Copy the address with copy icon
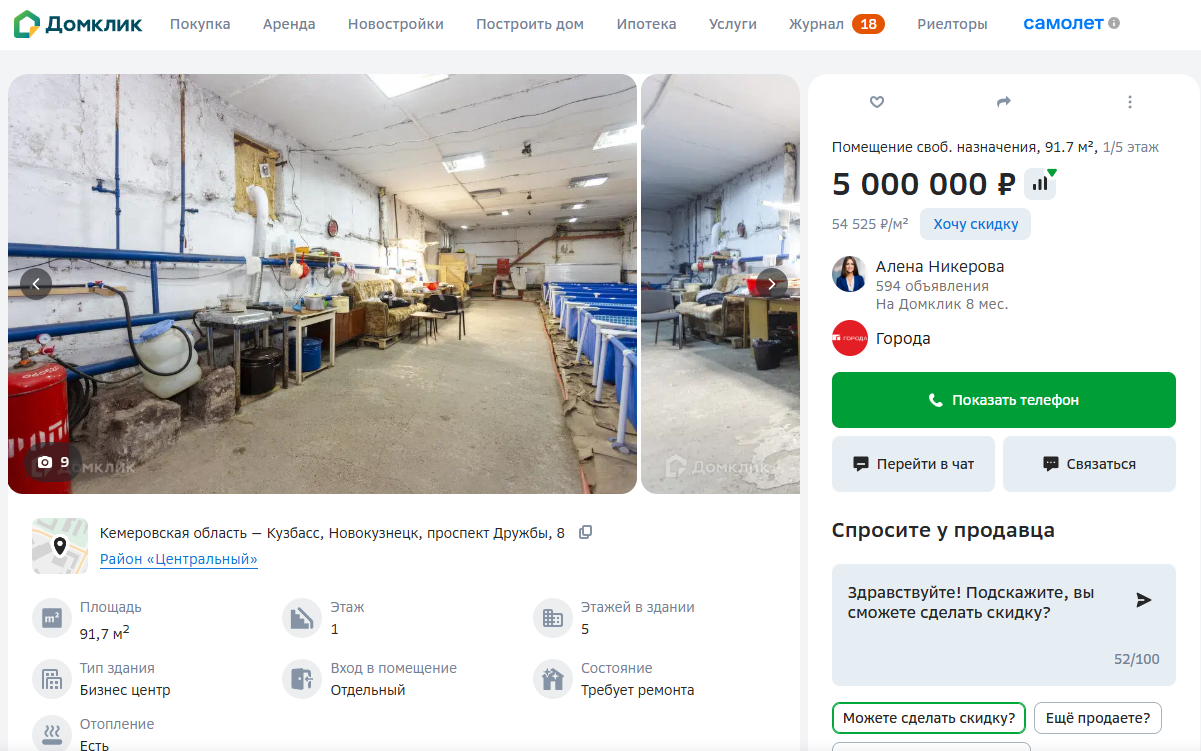 586,532
